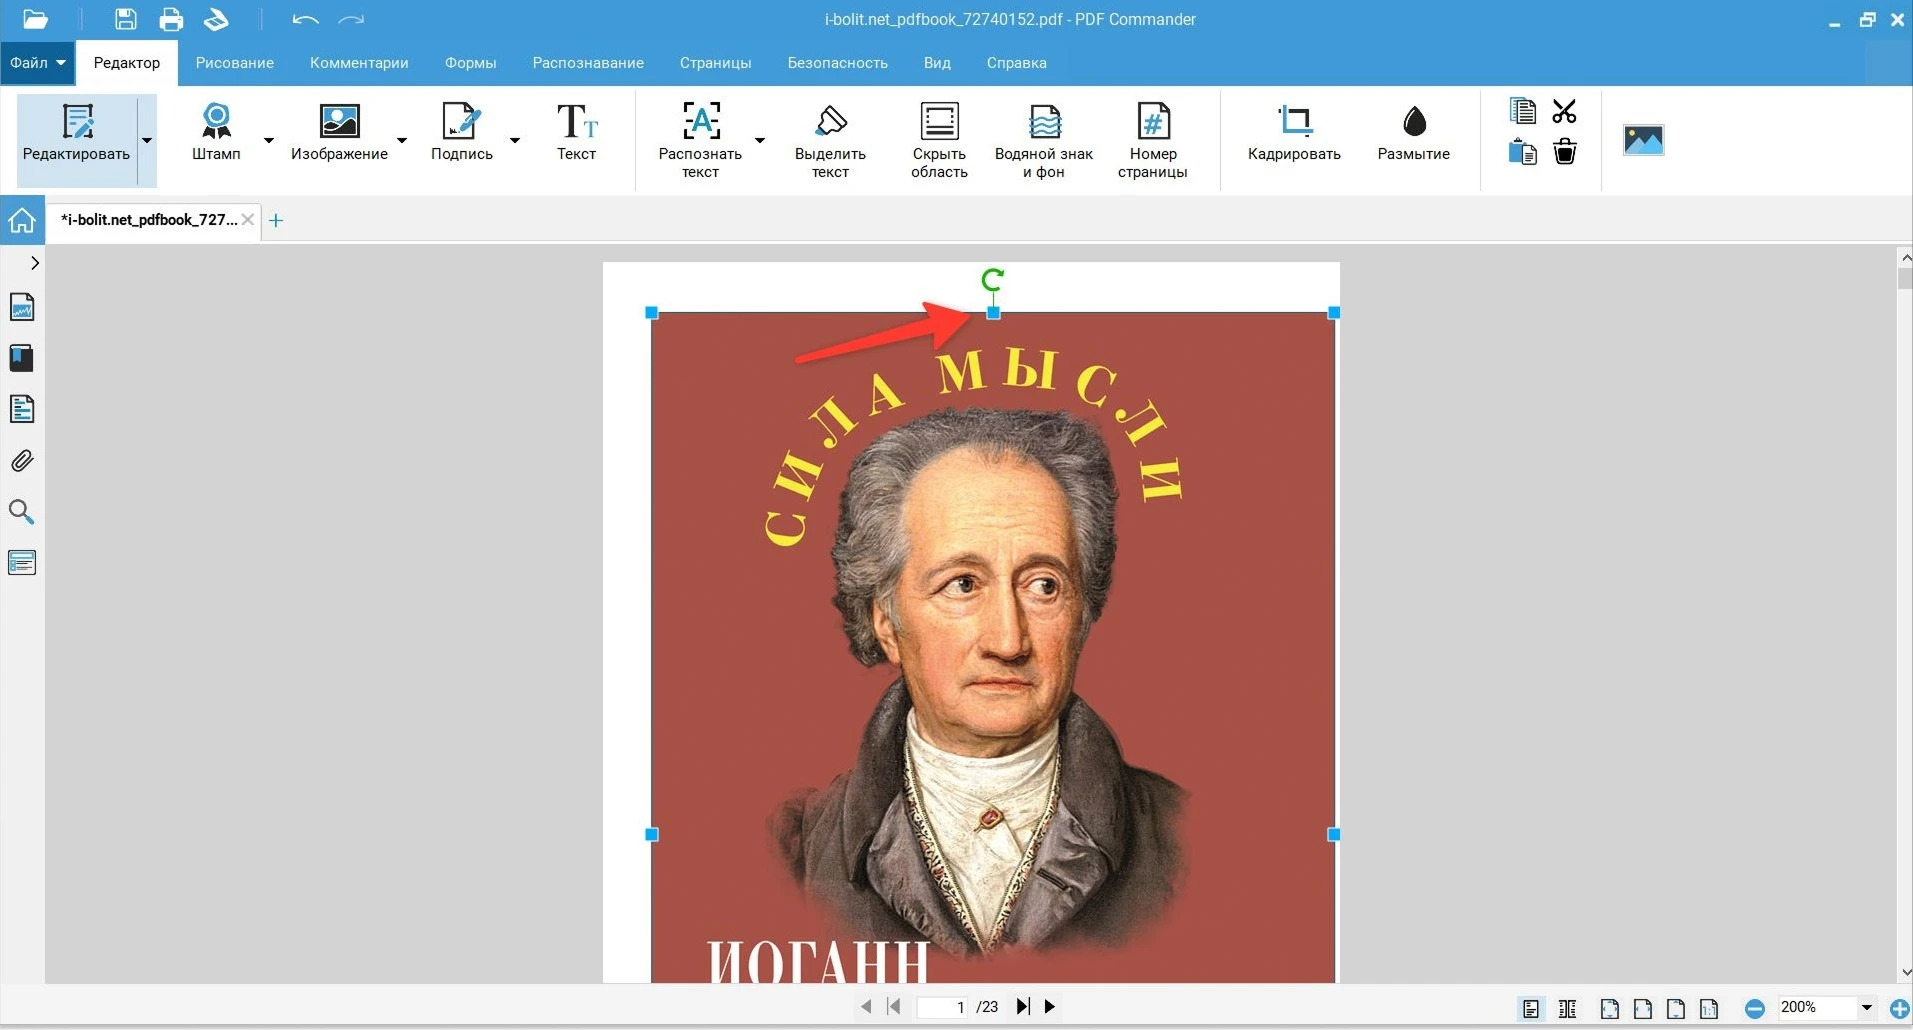Image resolution: width=1913 pixels, height=1030 pixels.
Task: Select the Hide area (Скрыть область) tool
Action: click(x=938, y=140)
